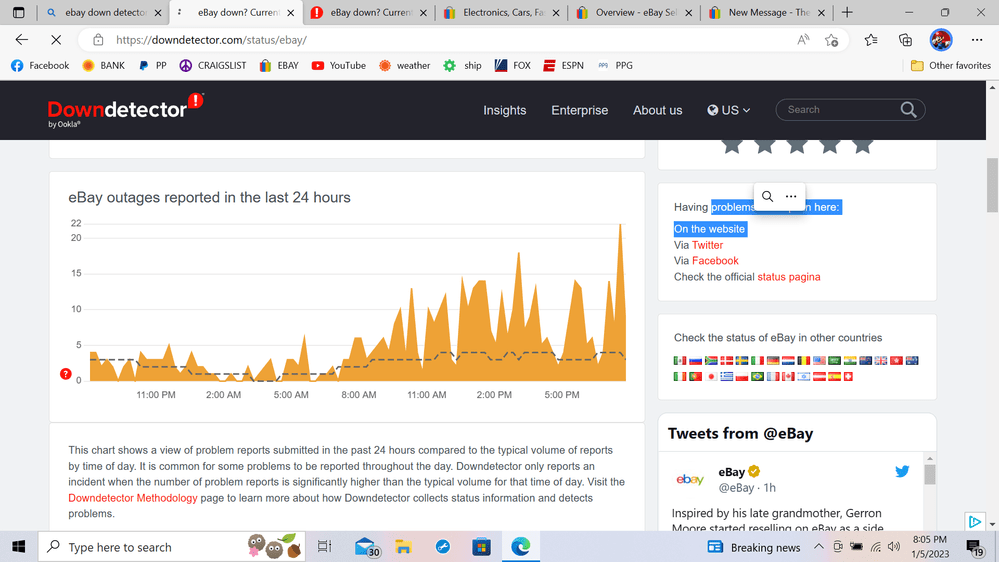This screenshot has height=562, width=999.
Task: Open File Explorer from the taskbar
Action: point(403,547)
